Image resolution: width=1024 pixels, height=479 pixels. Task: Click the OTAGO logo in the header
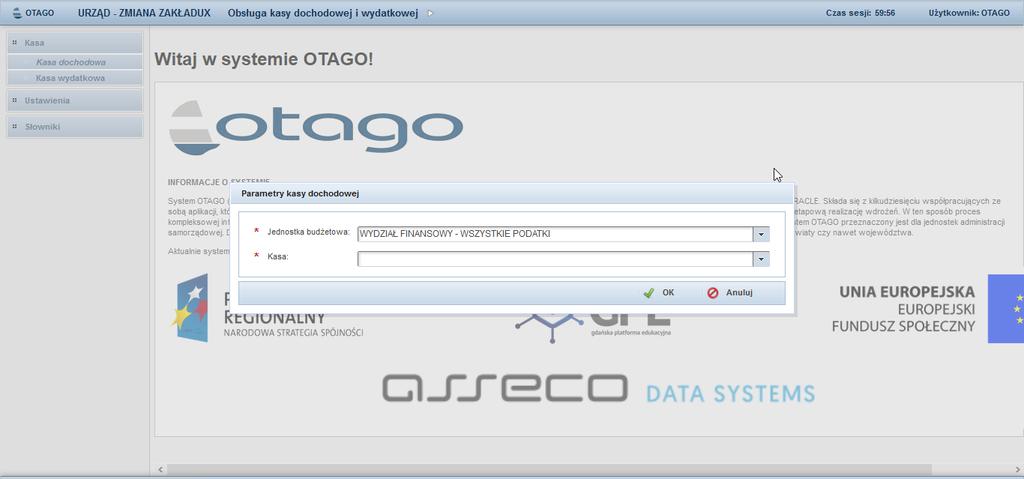[33, 13]
